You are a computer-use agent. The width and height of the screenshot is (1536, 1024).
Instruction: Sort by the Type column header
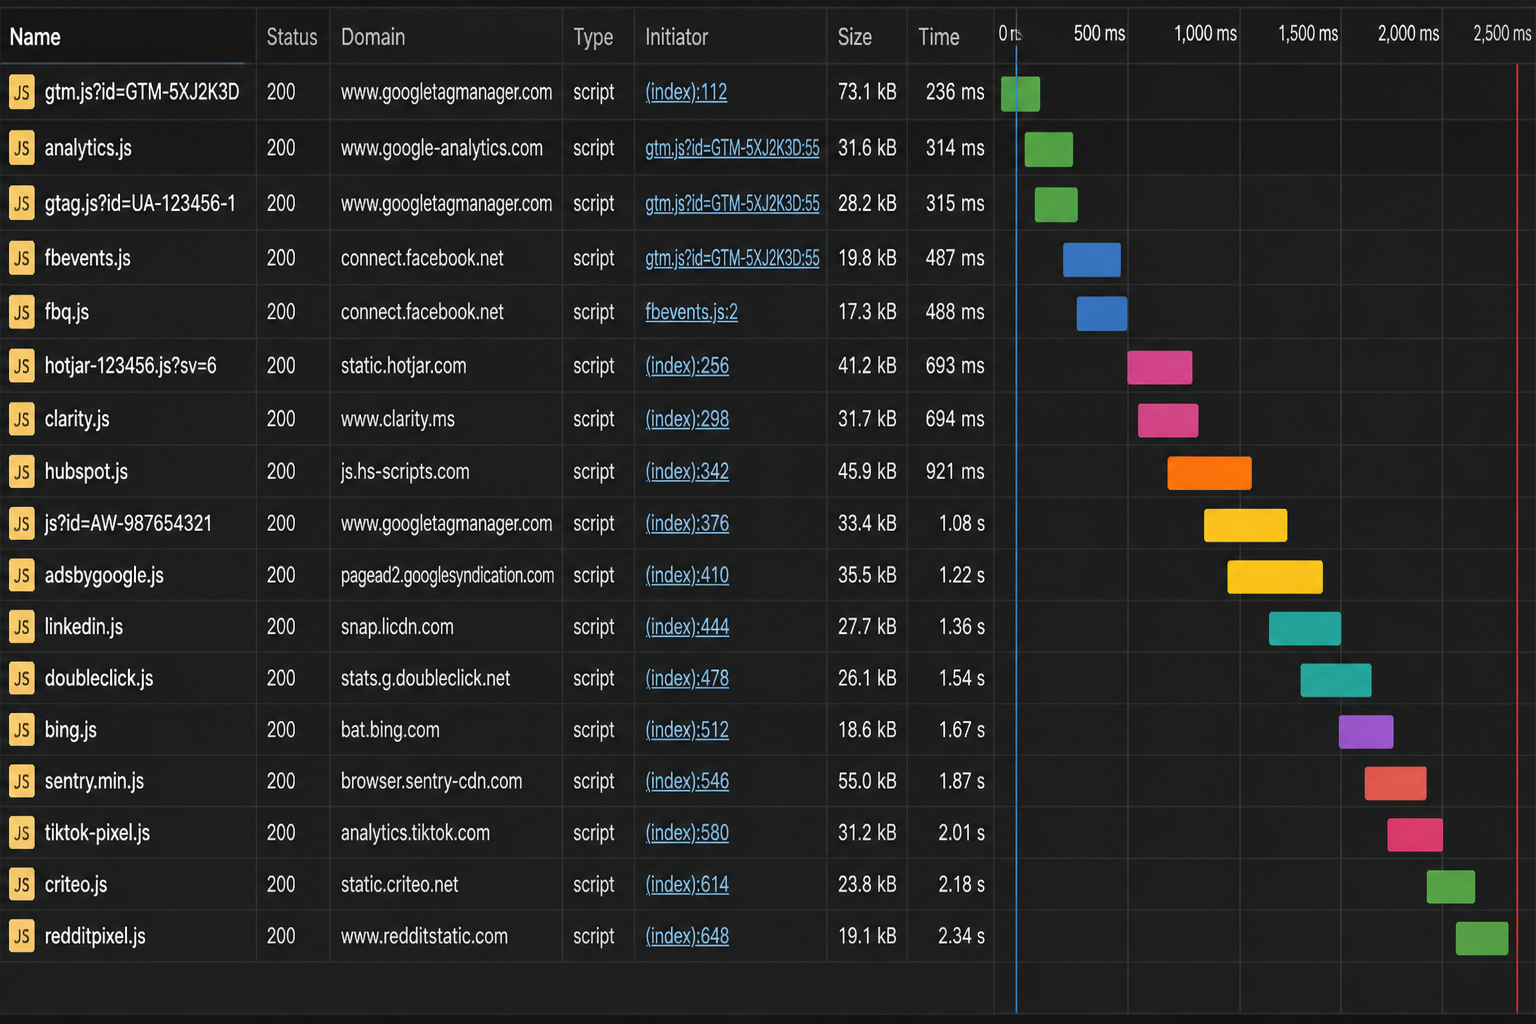click(x=593, y=38)
